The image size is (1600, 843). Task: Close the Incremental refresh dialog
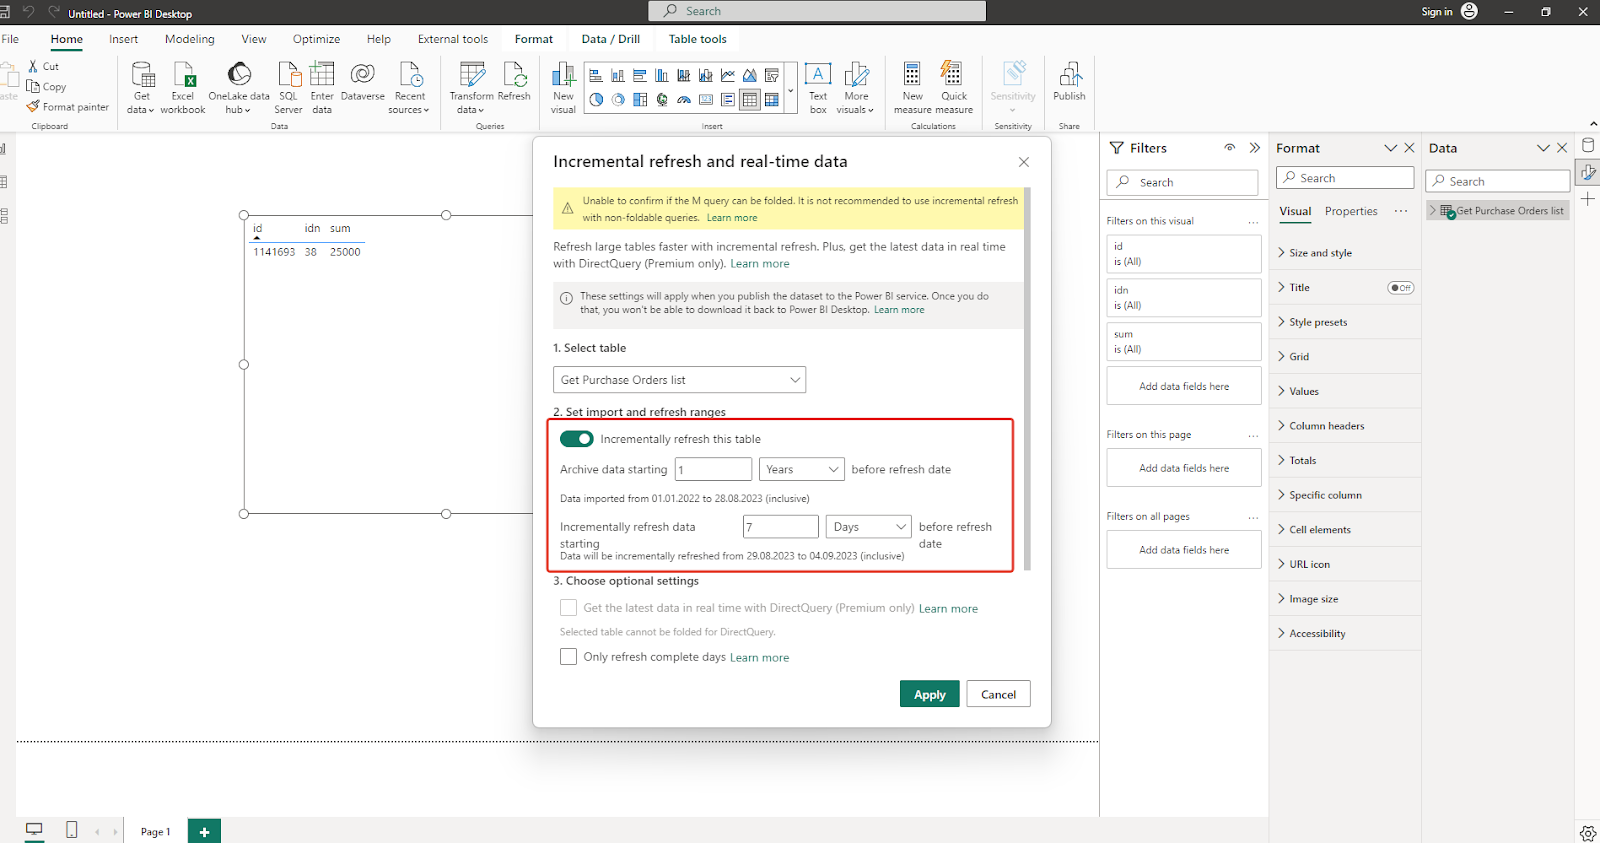coord(1023,162)
